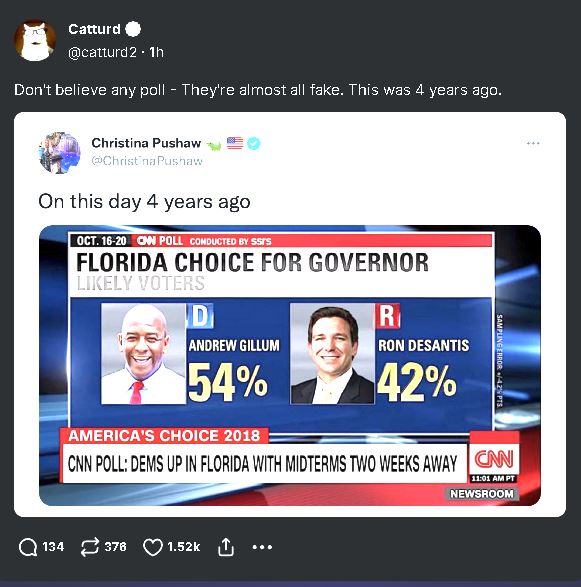Image resolution: width=581 pixels, height=587 pixels.
Task: Open Christina Pushaw's display name
Action: 146,143
